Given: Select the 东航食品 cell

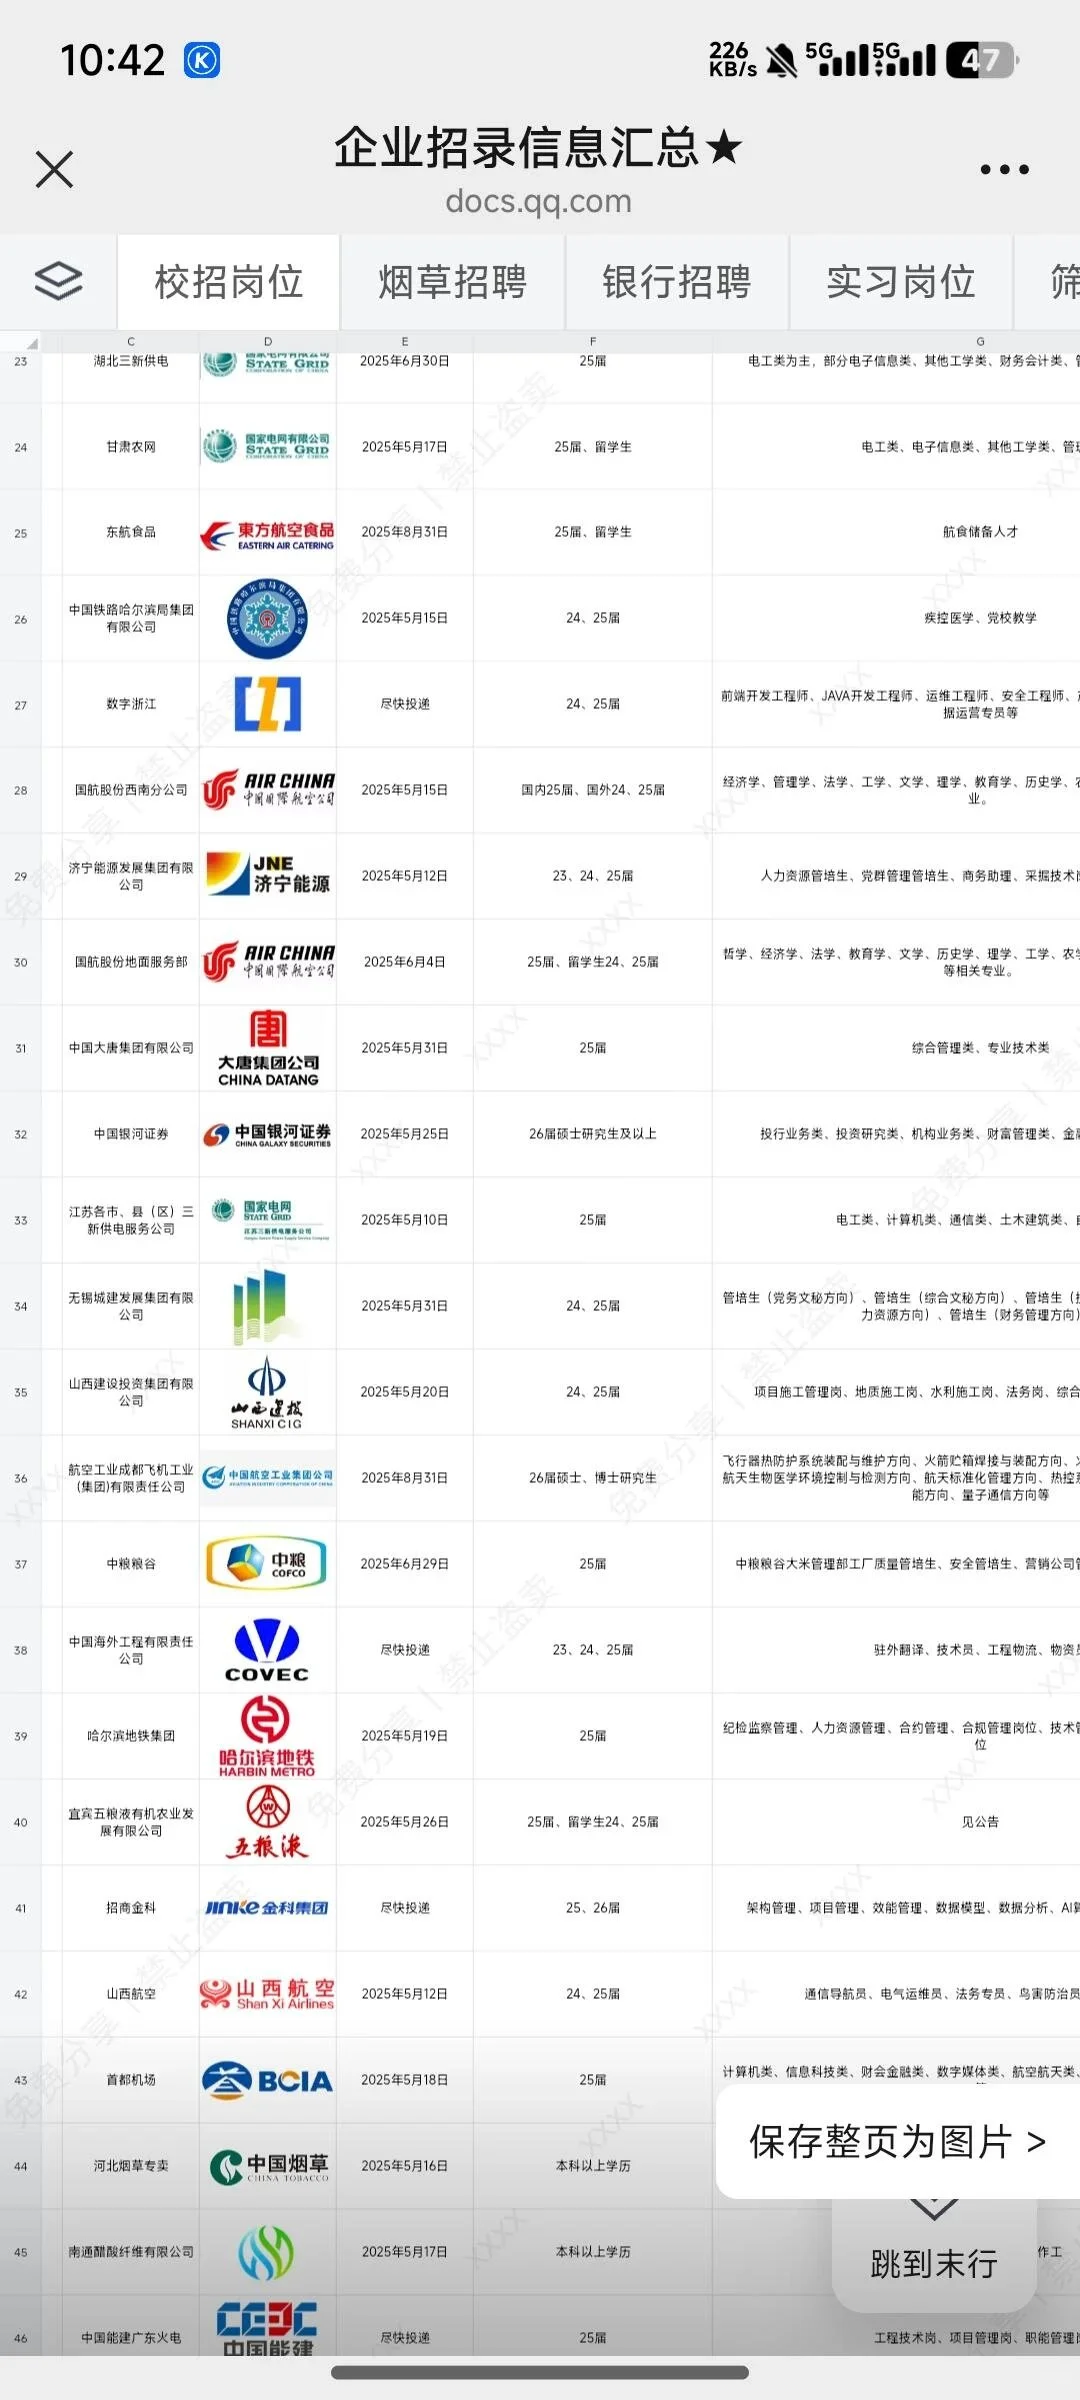Looking at the screenshot, I should tap(131, 533).
